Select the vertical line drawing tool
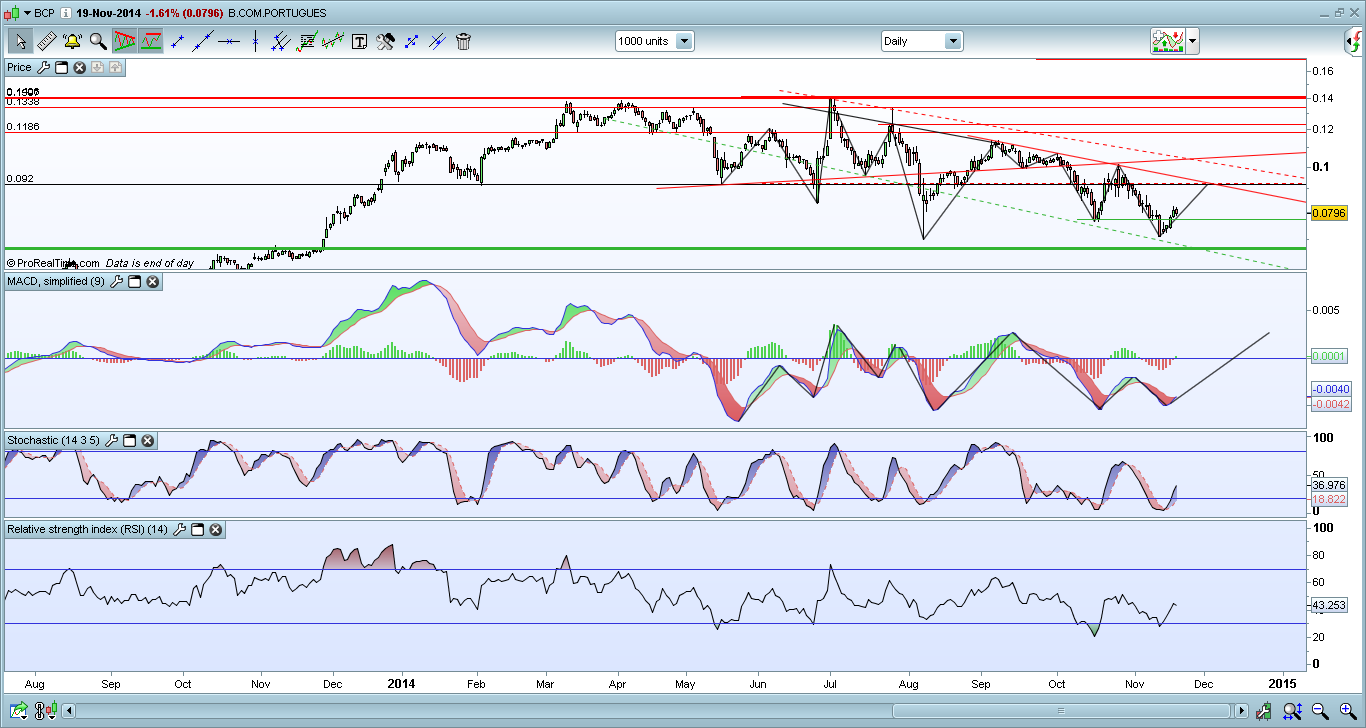Screen dimensions: 1366x728 point(256,41)
